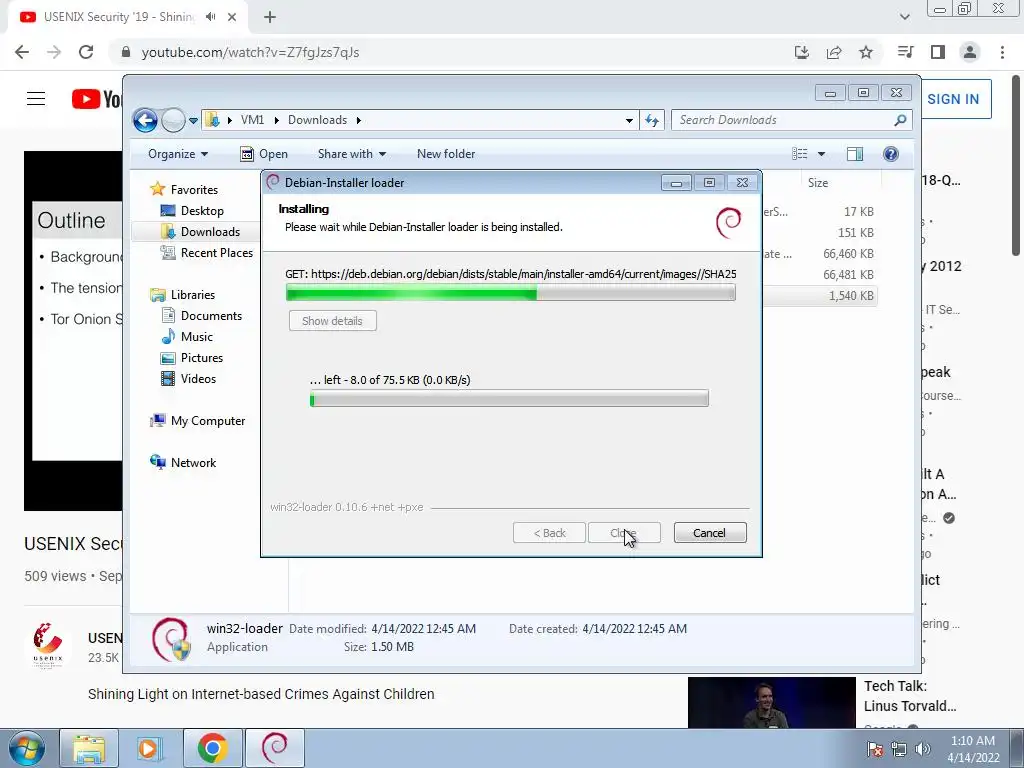Open the Documents library
The height and width of the screenshot is (768, 1024).
click(211, 316)
